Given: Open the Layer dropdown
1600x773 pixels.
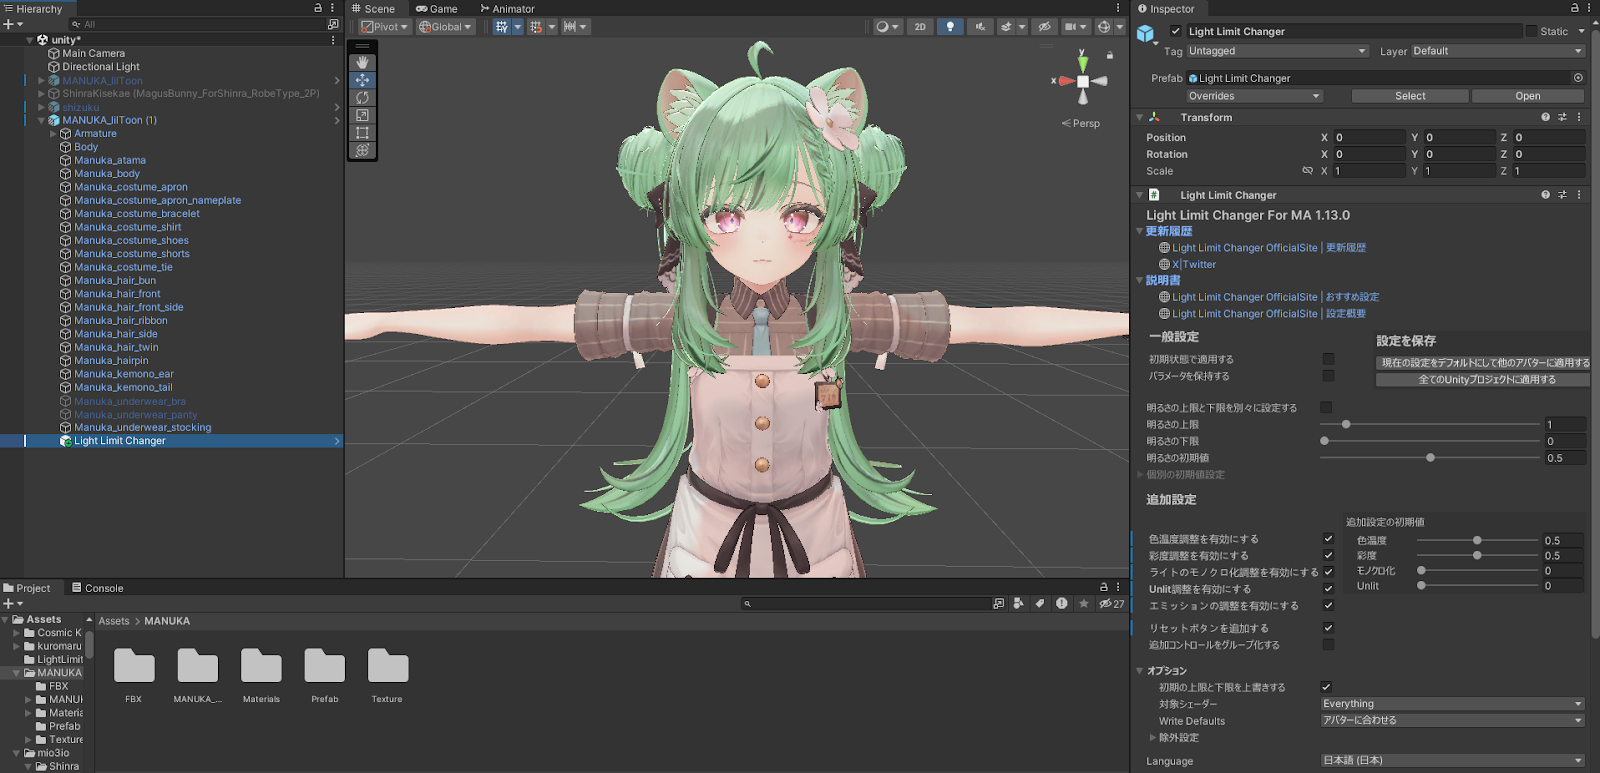Looking at the screenshot, I should [x=1498, y=51].
